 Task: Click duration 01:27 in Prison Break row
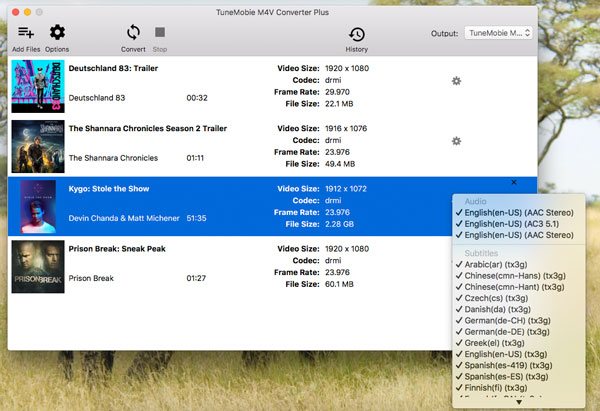pyautogui.click(x=196, y=278)
